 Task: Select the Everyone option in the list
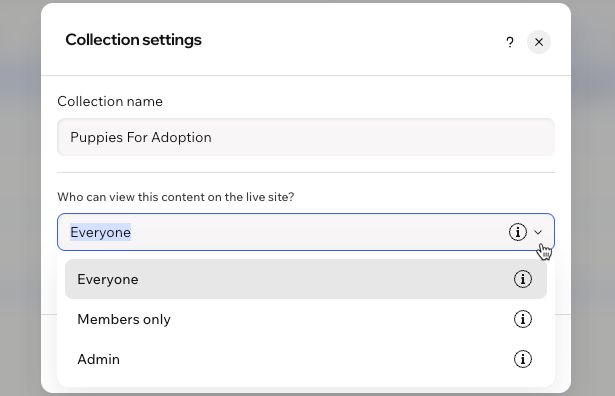pos(306,279)
